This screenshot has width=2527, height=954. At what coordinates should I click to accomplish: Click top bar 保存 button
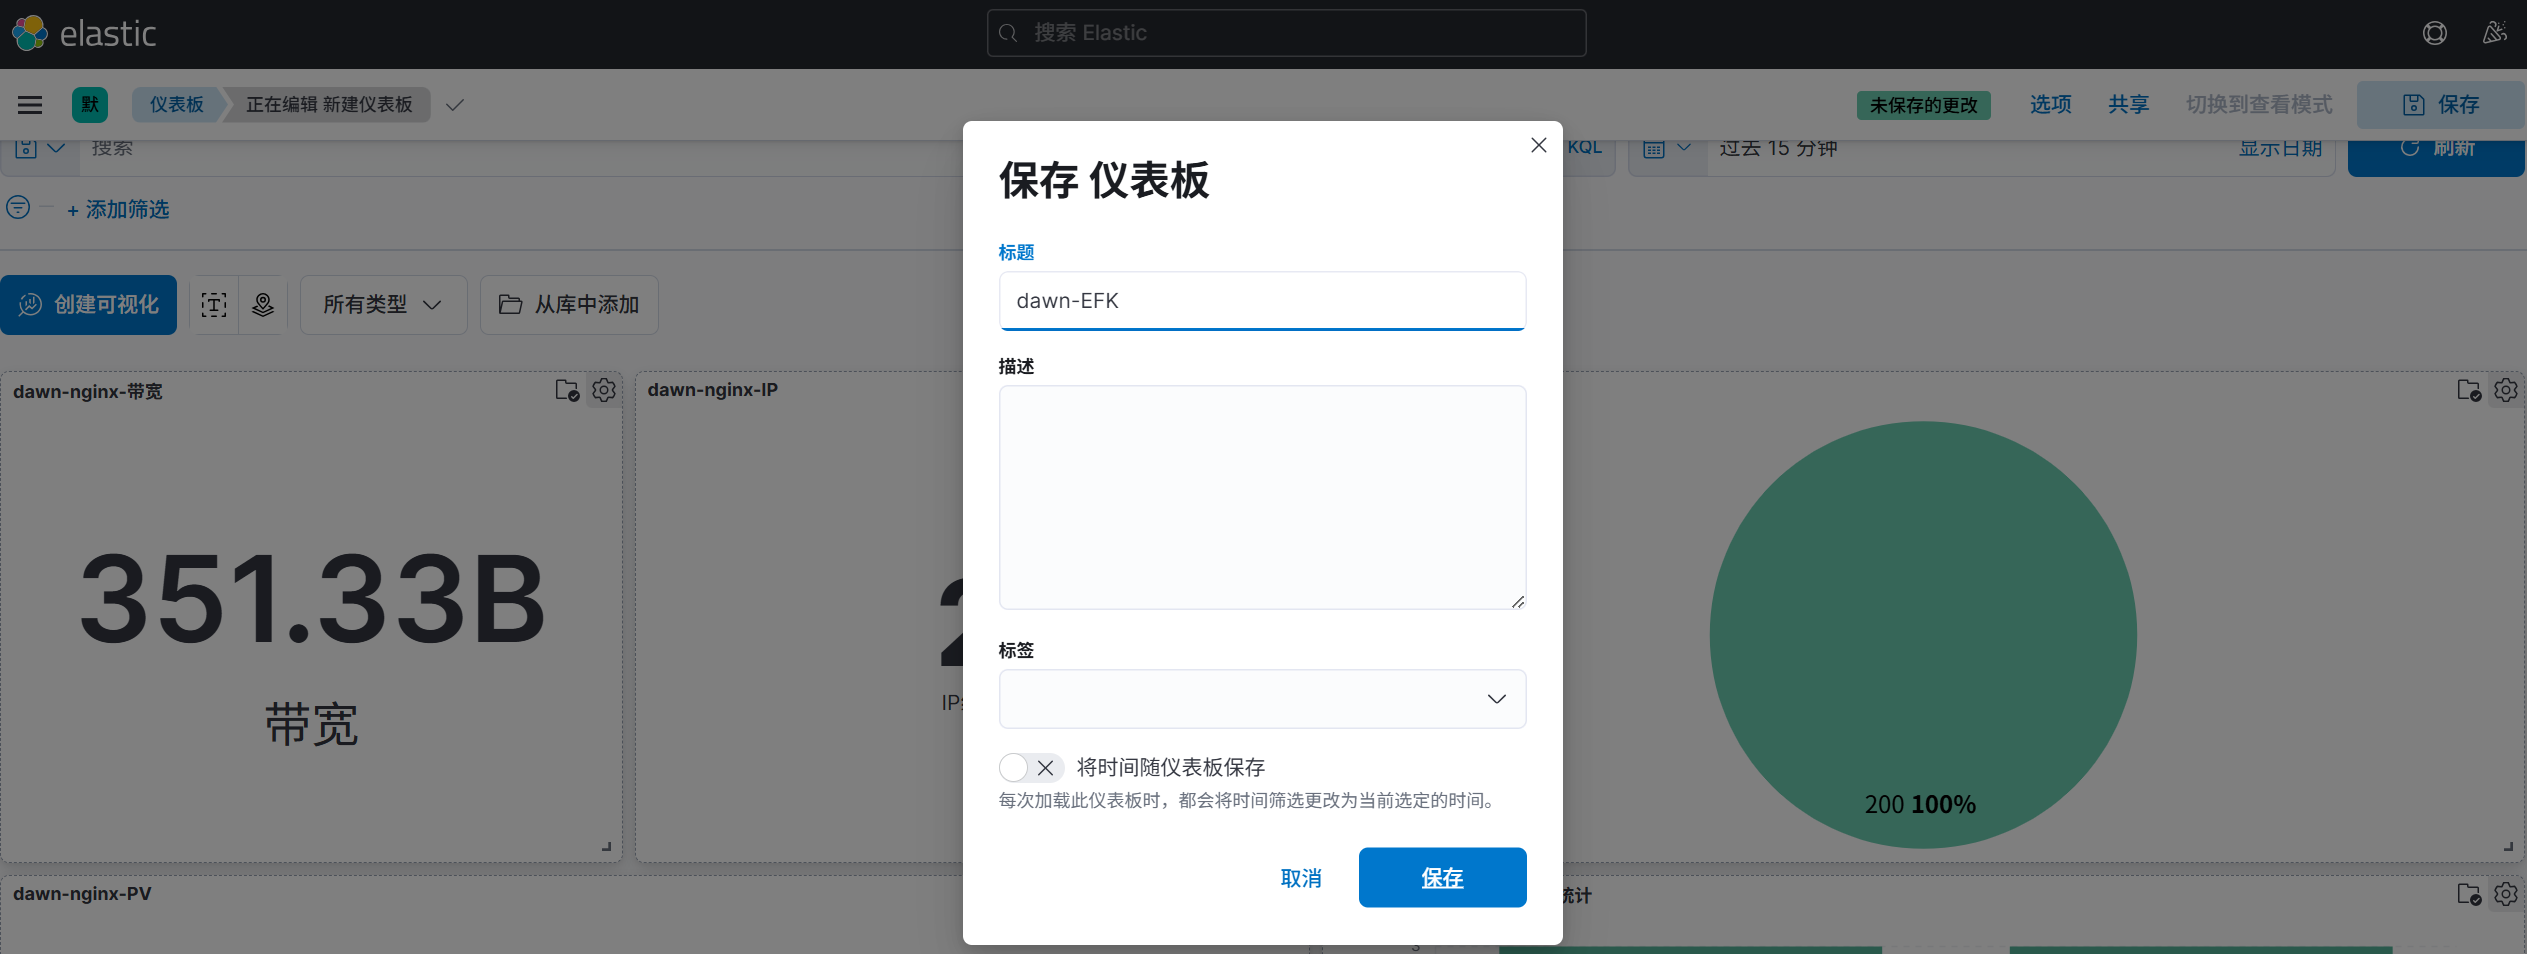click(x=2441, y=105)
